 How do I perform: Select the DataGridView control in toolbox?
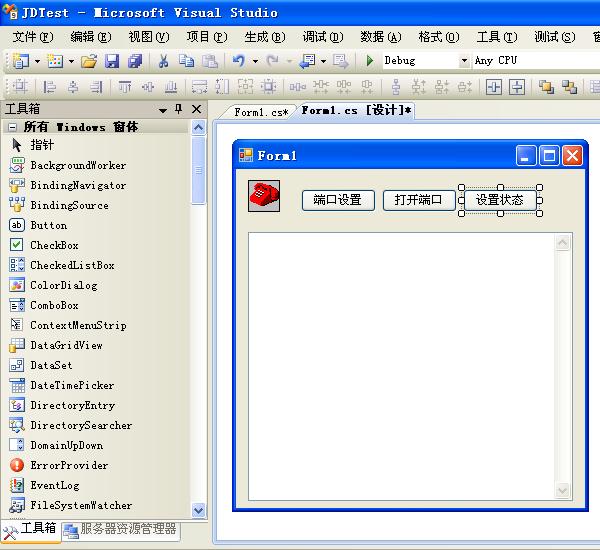[x=66, y=345]
